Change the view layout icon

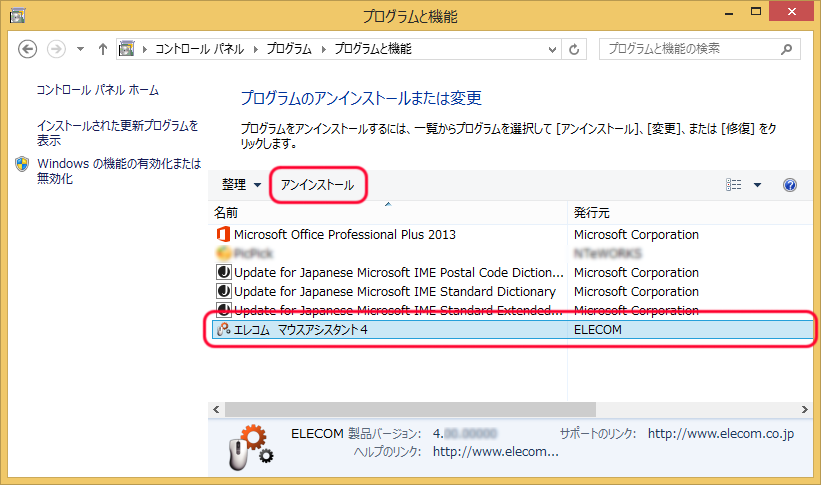coord(734,185)
